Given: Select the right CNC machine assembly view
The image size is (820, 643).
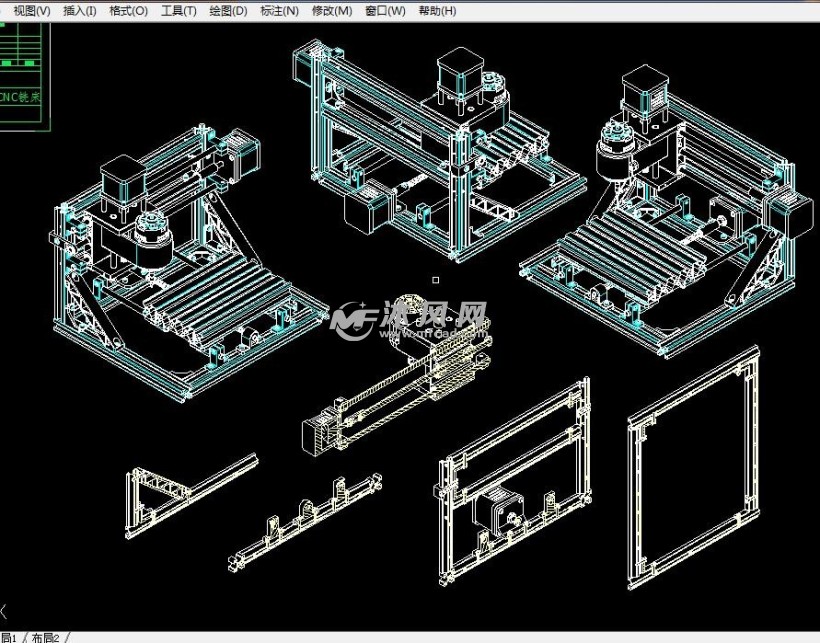Looking at the screenshot, I should (670, 220).
